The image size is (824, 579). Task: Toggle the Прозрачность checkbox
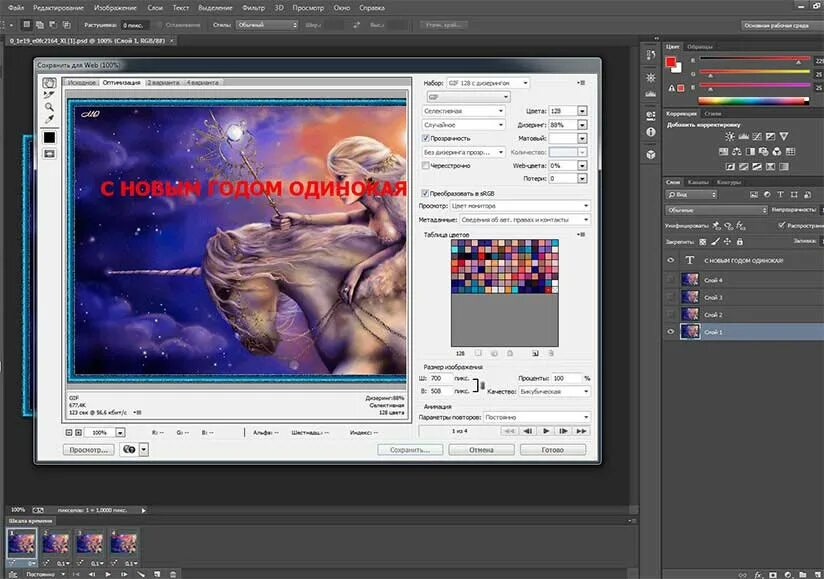click(x=426, y=138)
